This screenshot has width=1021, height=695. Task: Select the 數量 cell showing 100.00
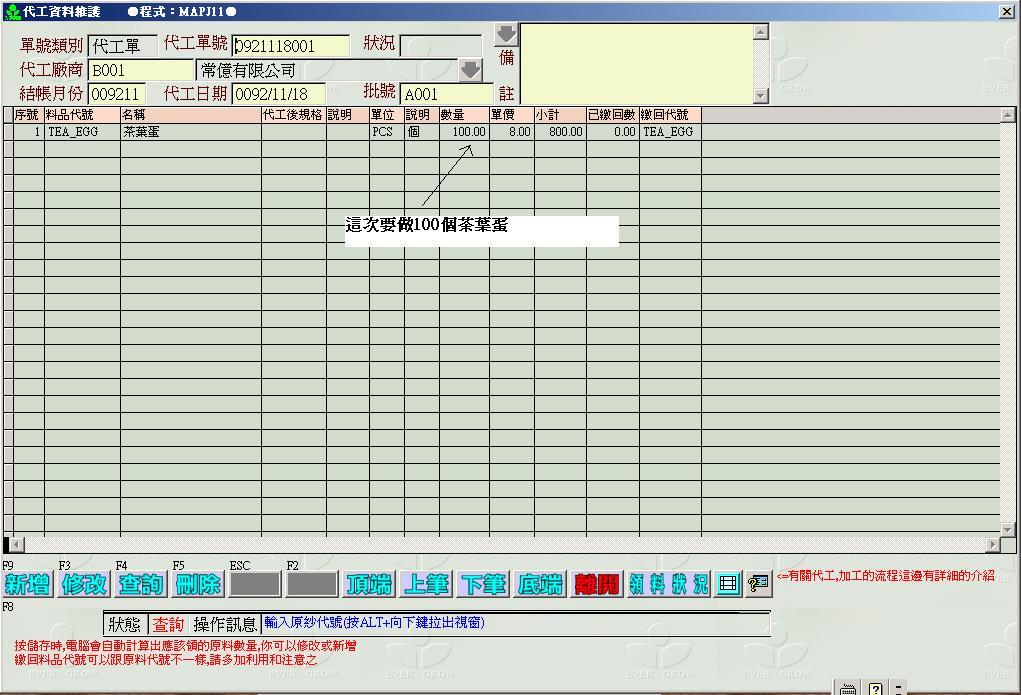click(x=464, y=132)
